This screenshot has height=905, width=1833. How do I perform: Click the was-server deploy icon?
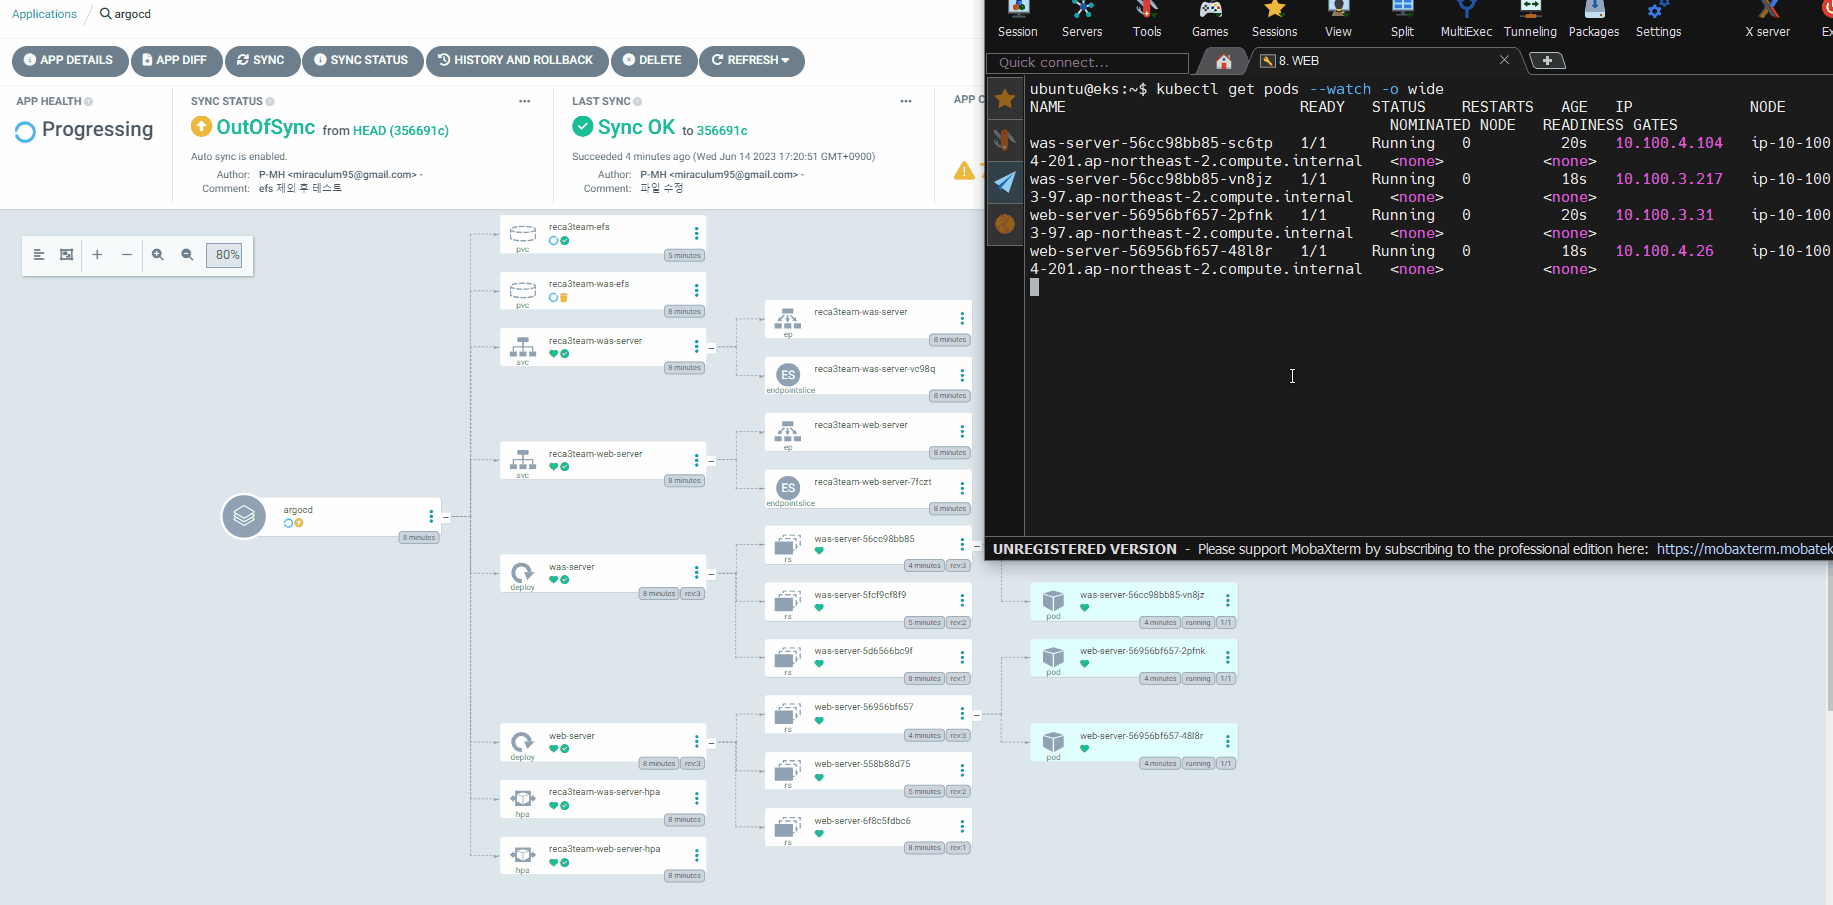(x=523, y=573)
